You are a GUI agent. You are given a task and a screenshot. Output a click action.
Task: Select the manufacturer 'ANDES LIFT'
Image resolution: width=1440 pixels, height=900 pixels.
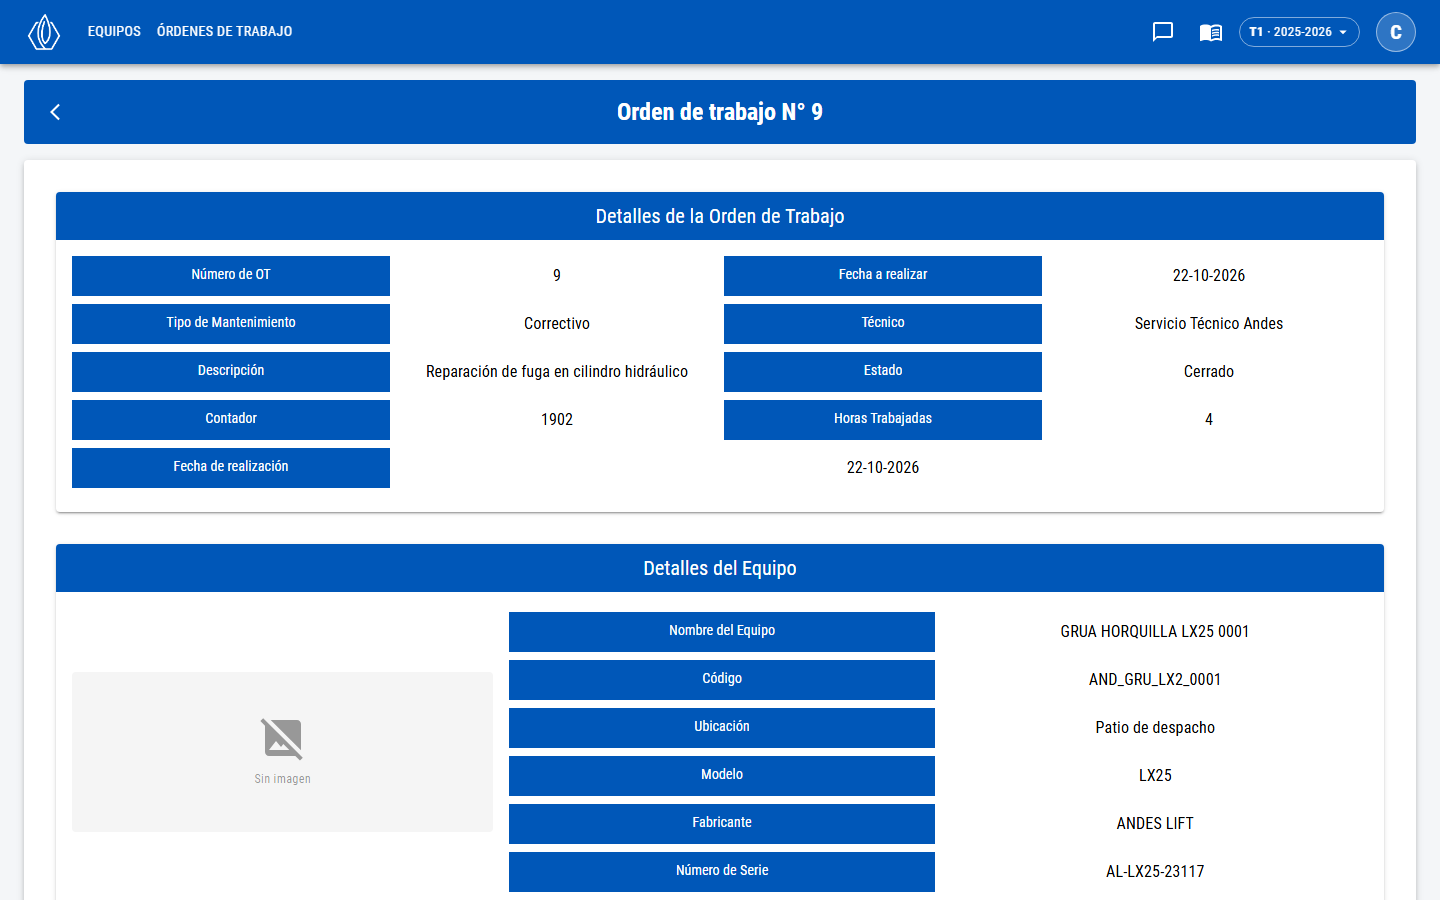1155,824
